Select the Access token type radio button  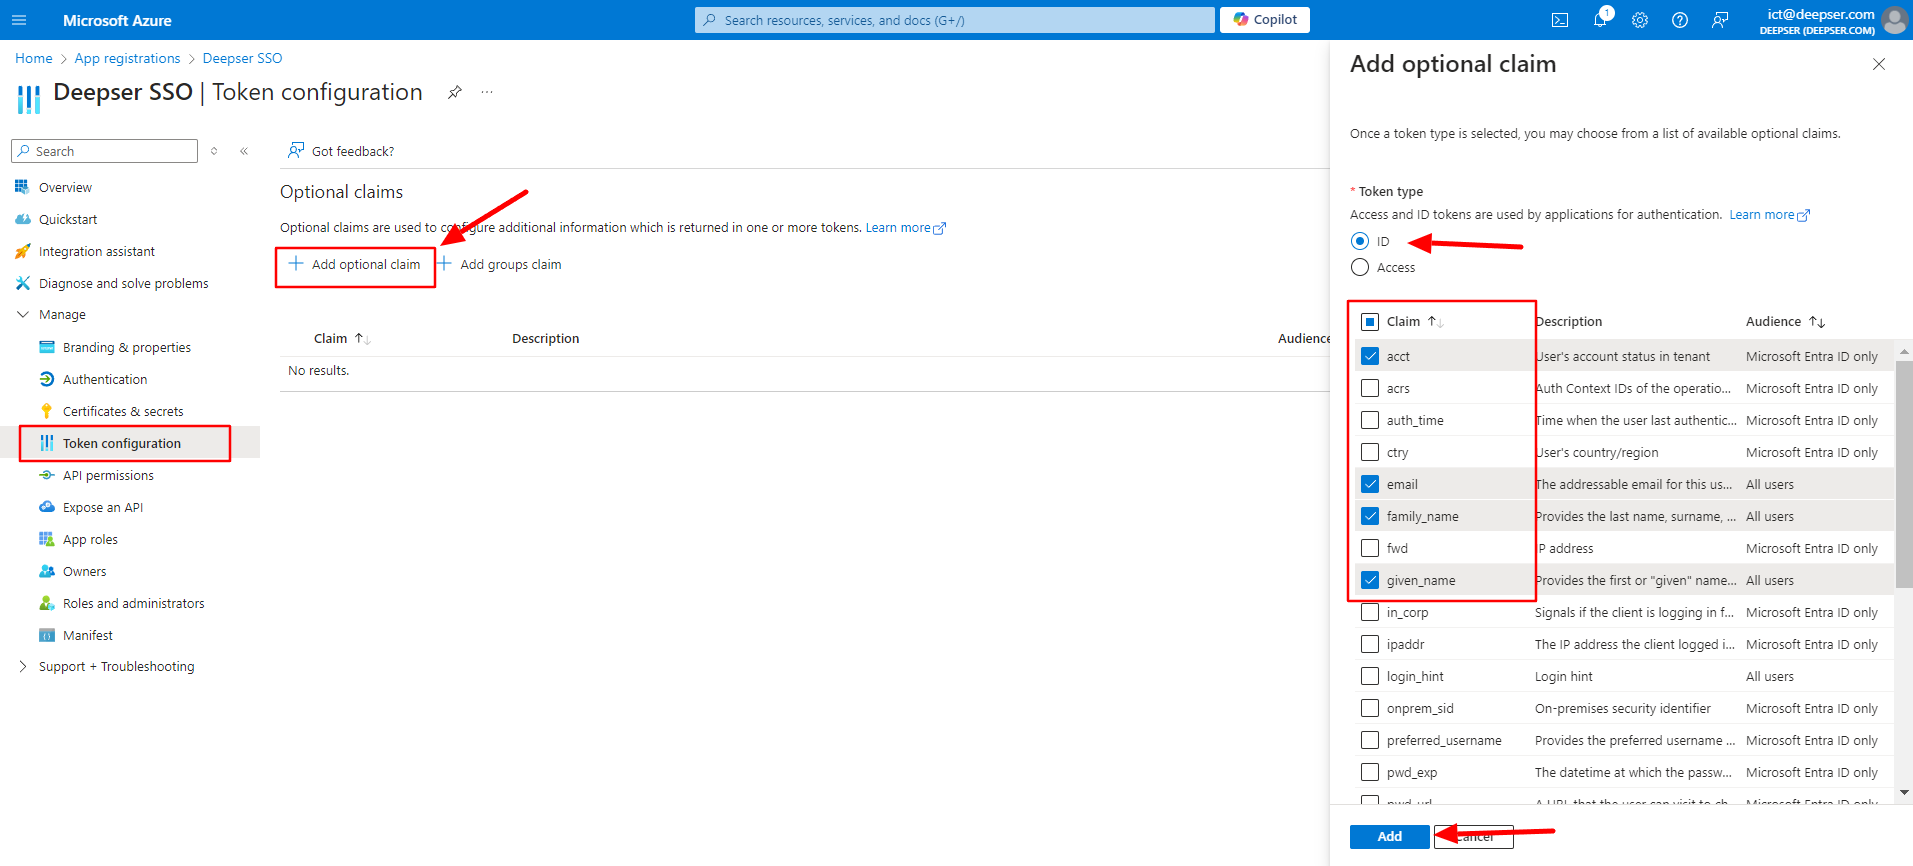click(x=1360, y=267)
